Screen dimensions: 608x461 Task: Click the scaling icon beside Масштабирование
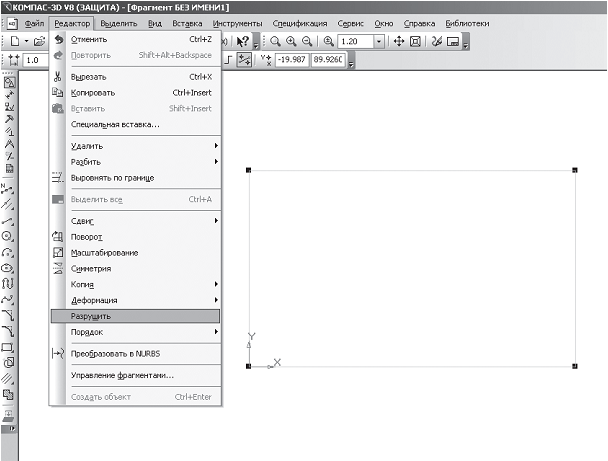point(58,252)
